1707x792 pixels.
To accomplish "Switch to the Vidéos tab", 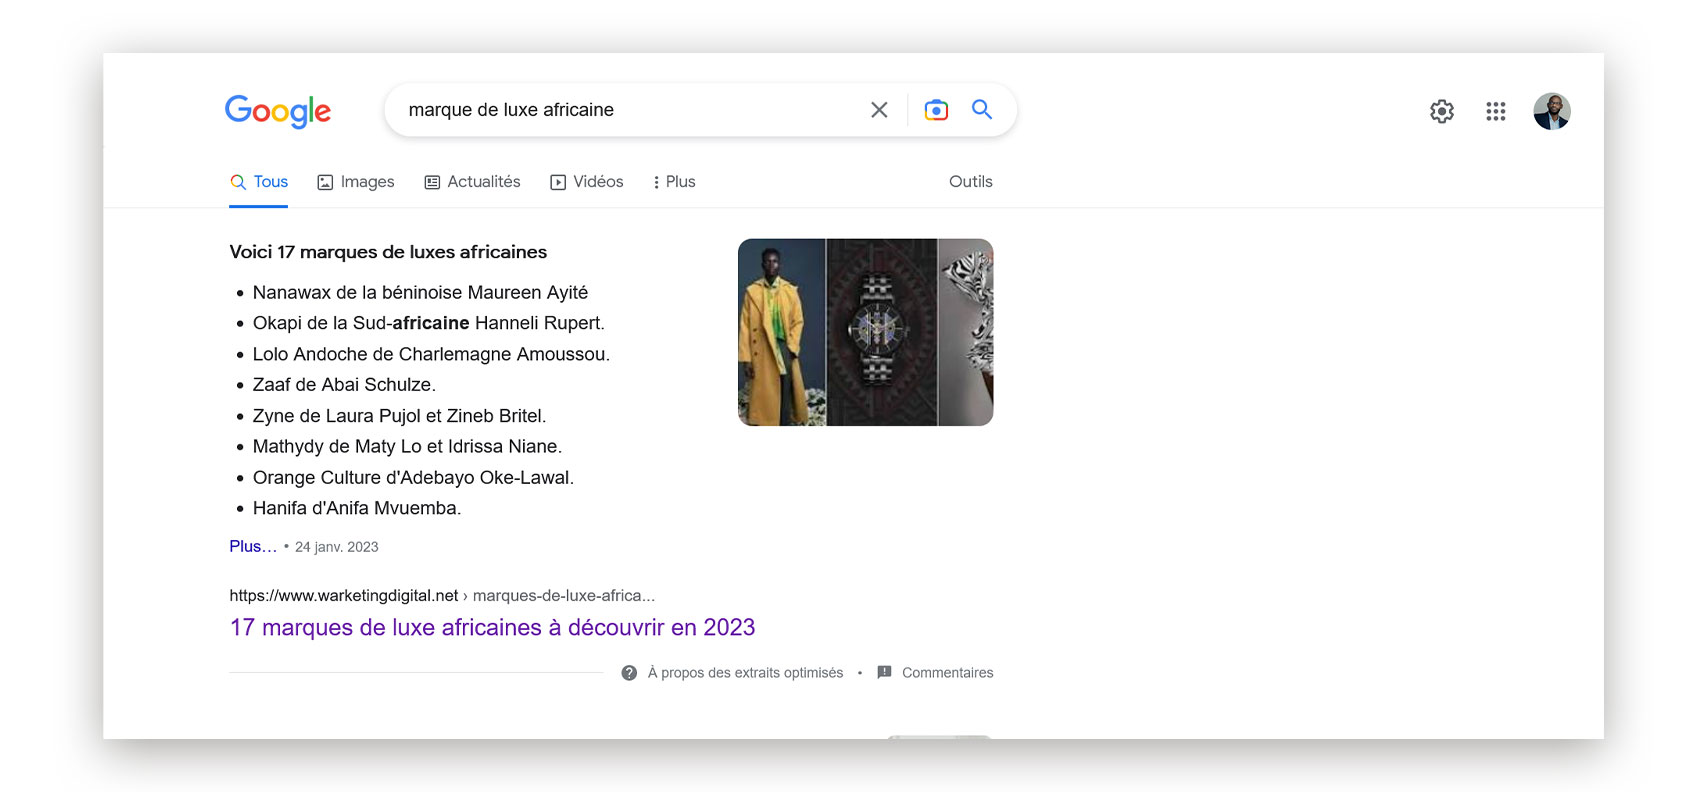I will click(587, 182).
